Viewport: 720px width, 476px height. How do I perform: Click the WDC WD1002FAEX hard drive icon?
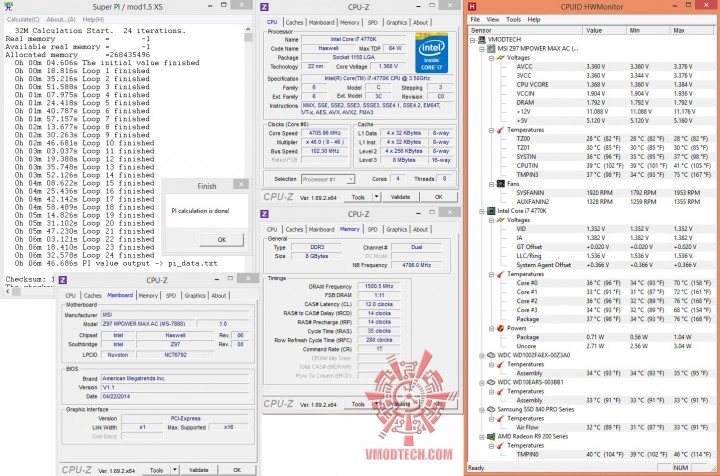click(x=491, y=355)
